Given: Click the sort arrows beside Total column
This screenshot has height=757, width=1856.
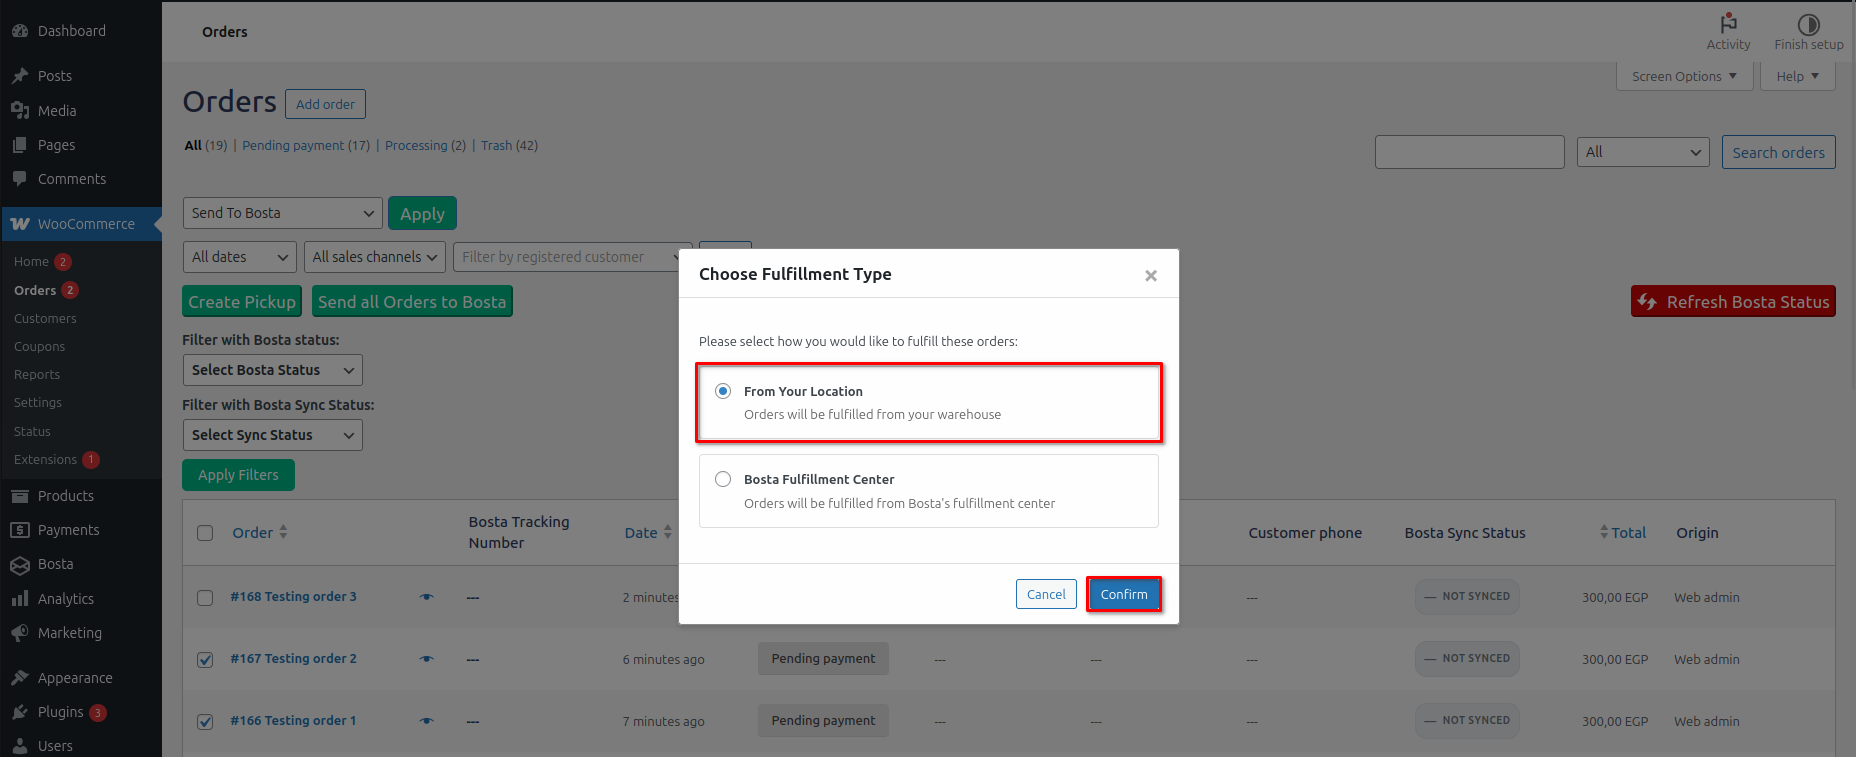Looking at the screenshot, I should pos(1604,532).
